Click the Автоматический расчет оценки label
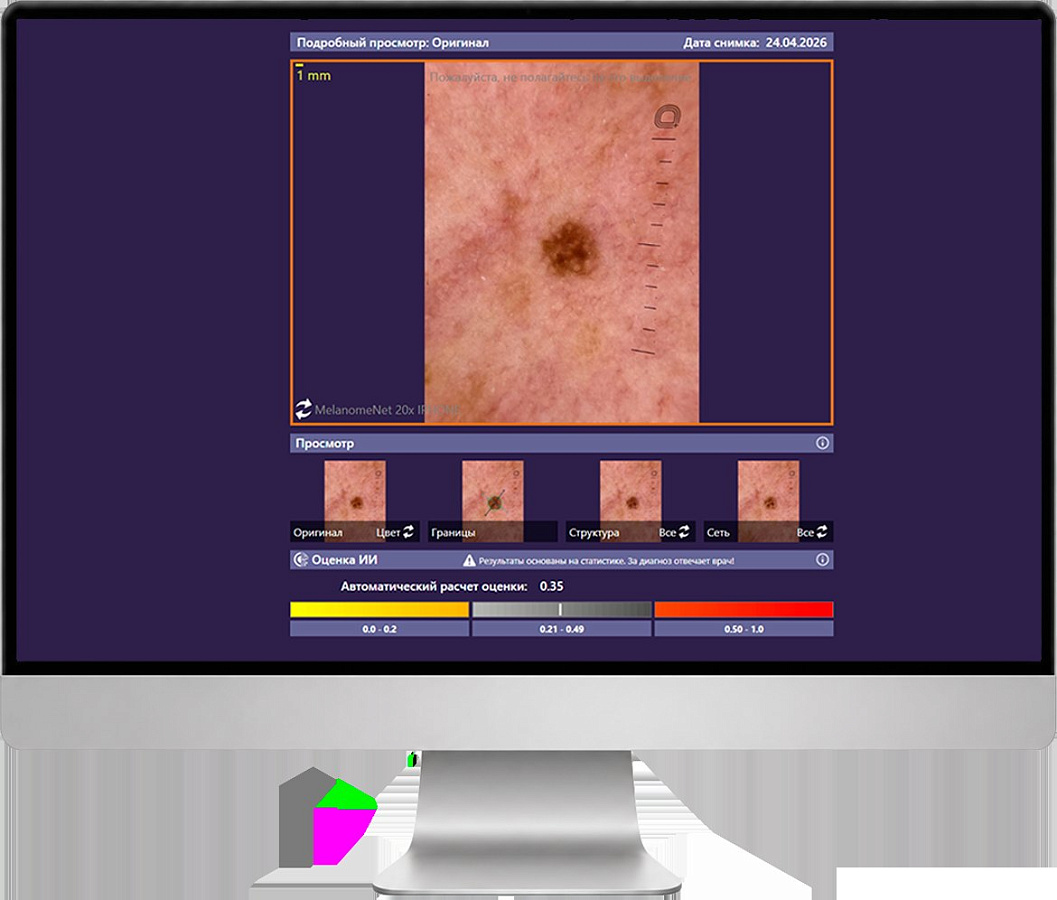Image resolution: width=1057 pixels, height=900 pixels. (x=434, y=587)
